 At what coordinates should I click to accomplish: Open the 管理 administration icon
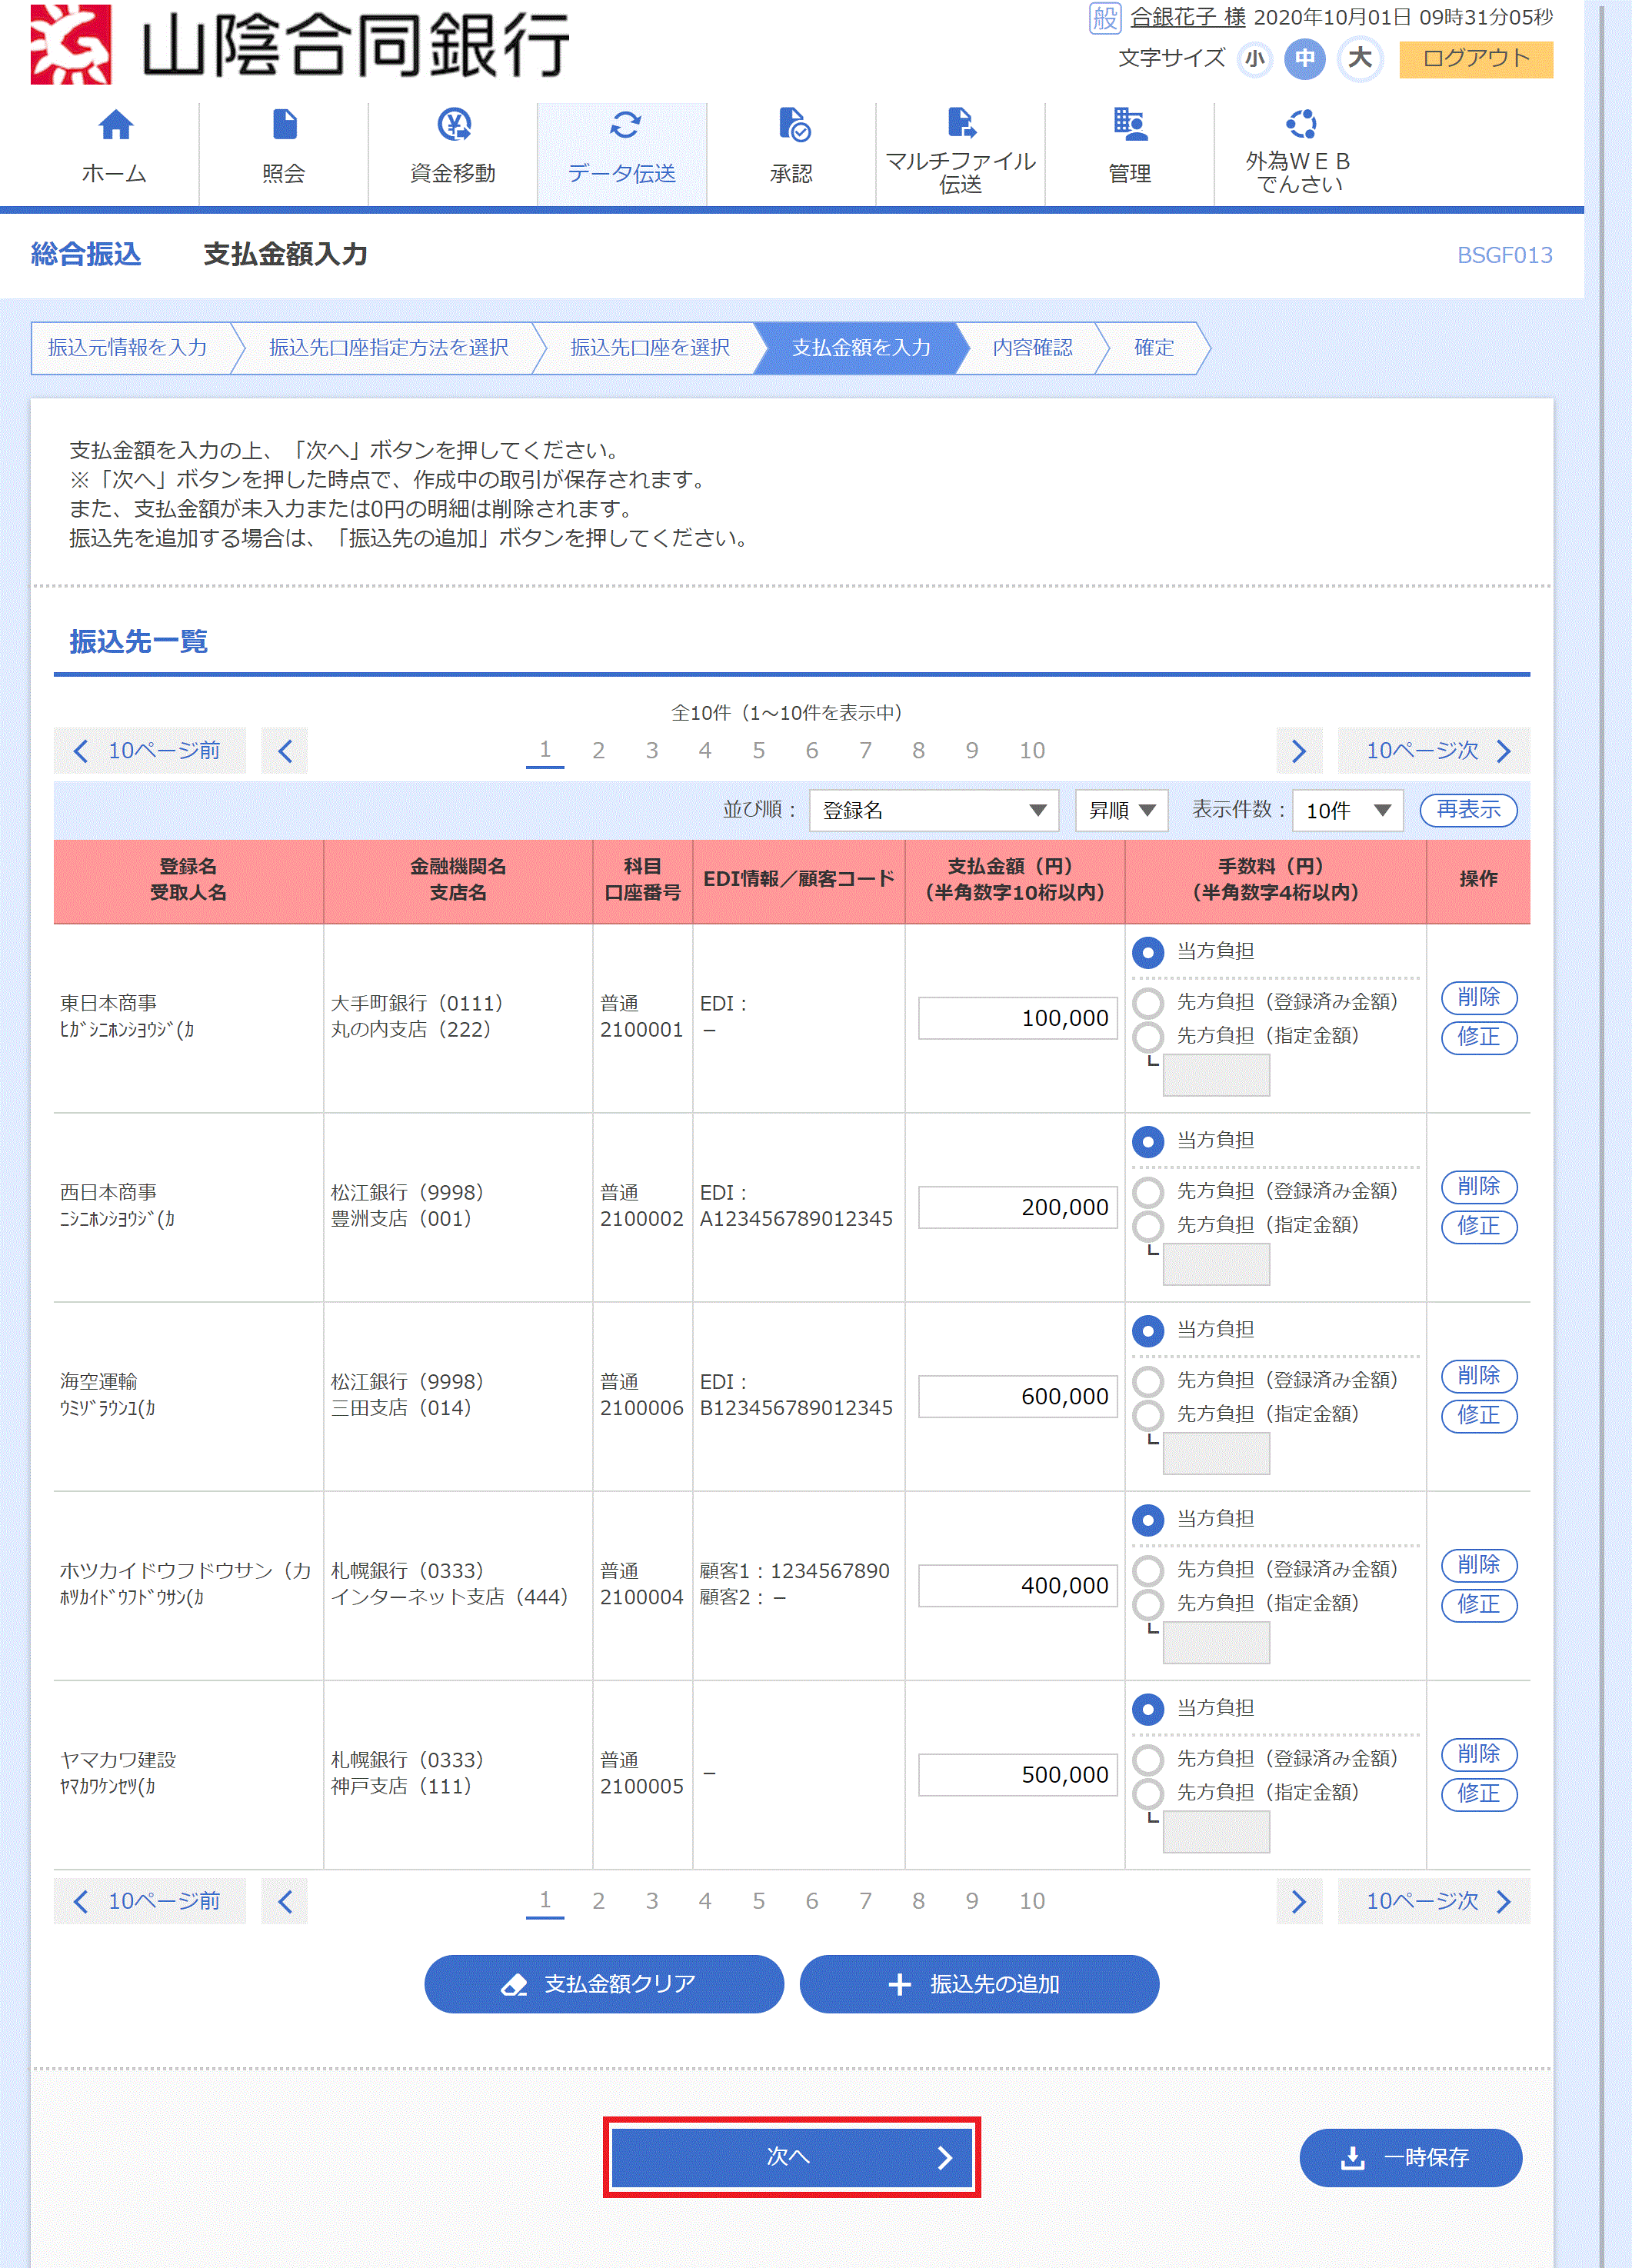click(x=1130, y=125)
